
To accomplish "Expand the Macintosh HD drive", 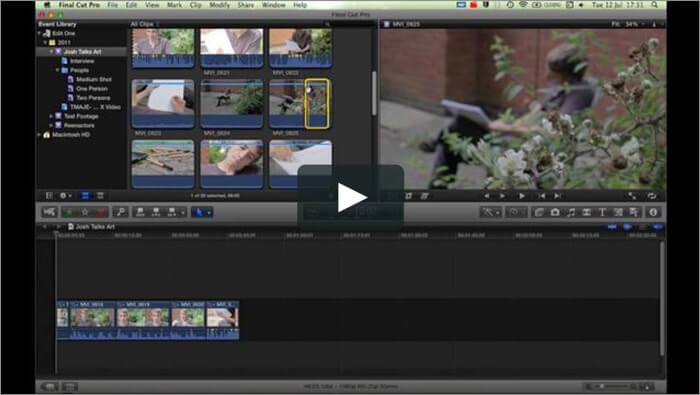I will 39,134.
